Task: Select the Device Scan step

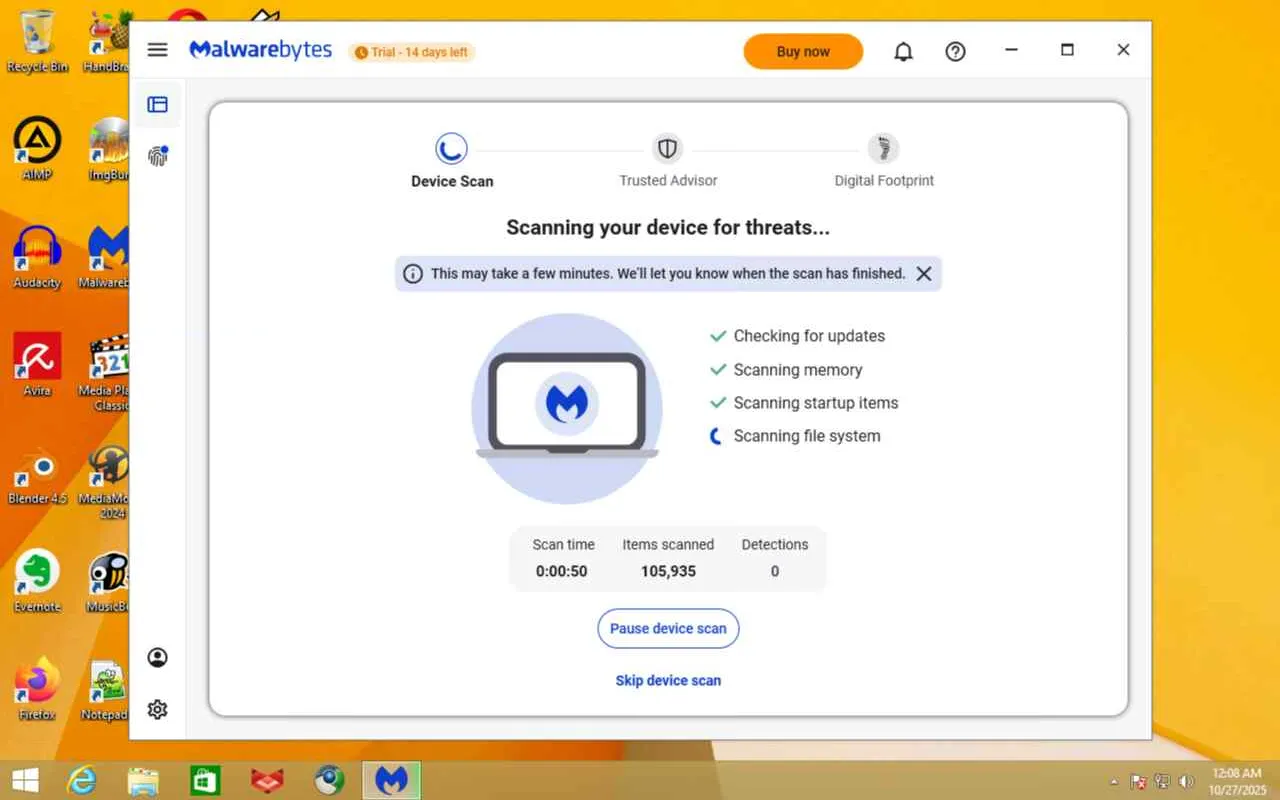Action: point(452,161)
